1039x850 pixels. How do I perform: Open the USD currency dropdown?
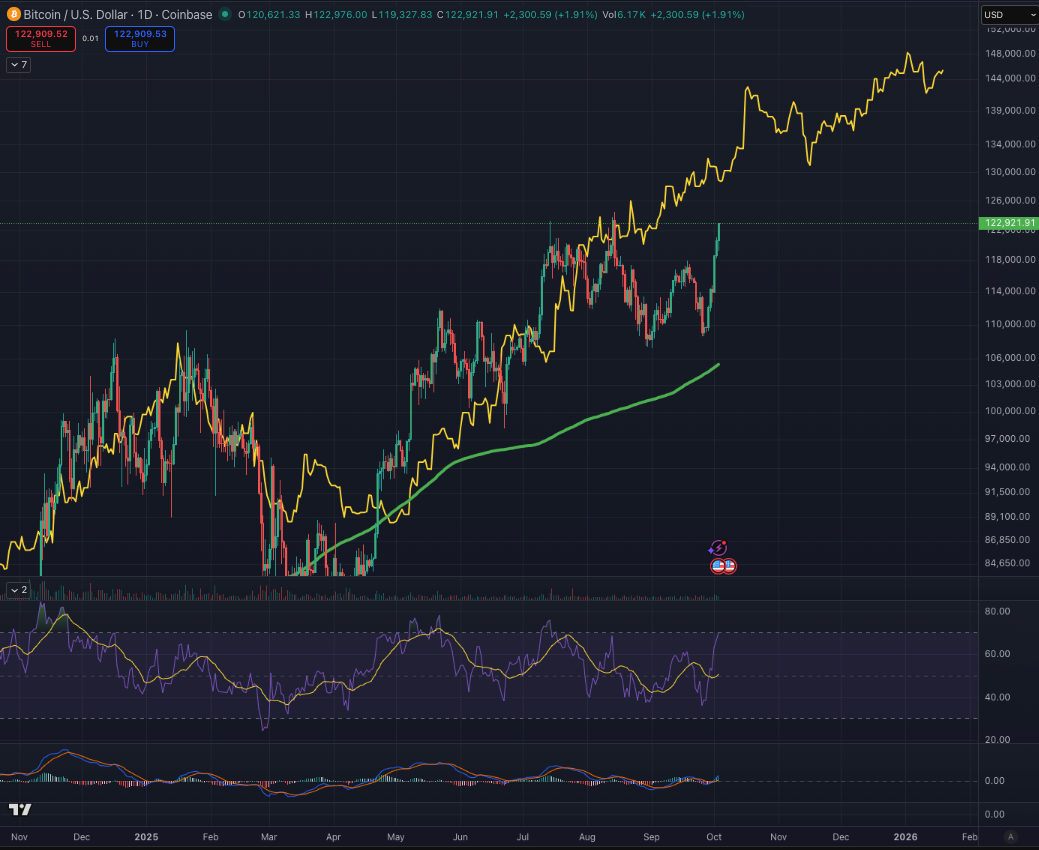(x=1009, y=15)
